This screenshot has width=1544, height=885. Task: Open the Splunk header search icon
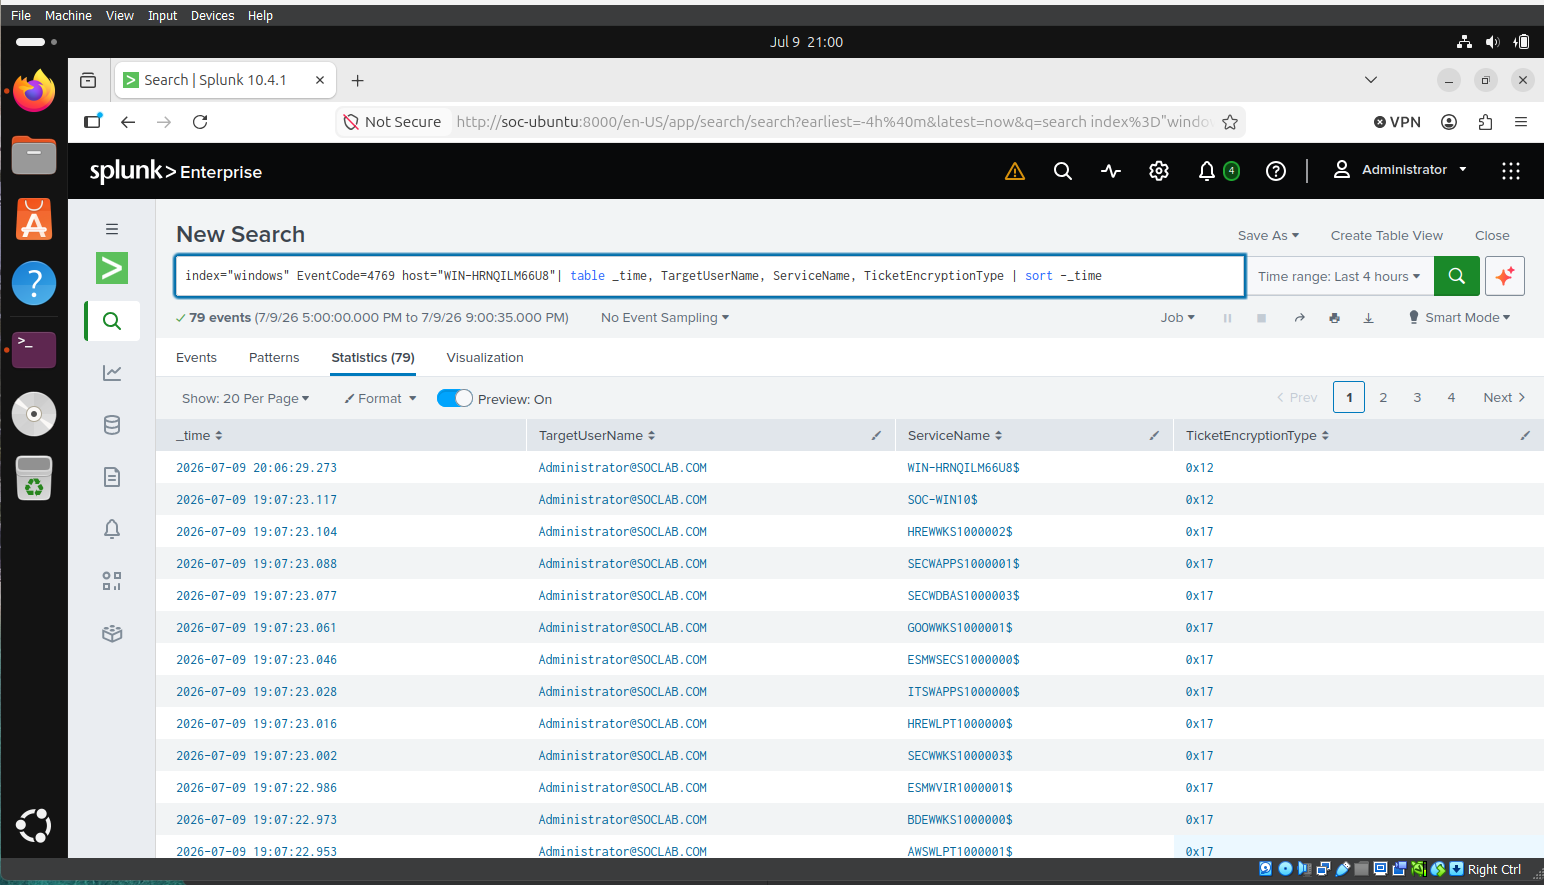1063,171
